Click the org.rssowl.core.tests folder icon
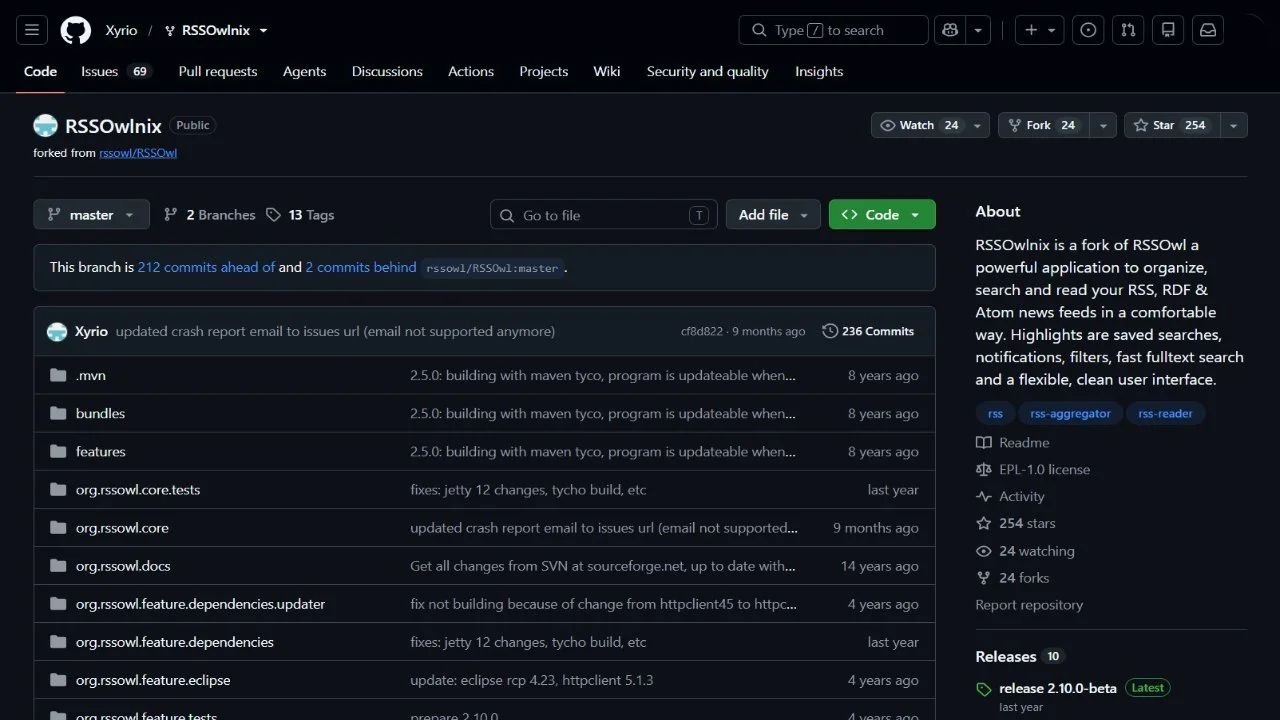The image size is (1280, 720). point(58,490)
